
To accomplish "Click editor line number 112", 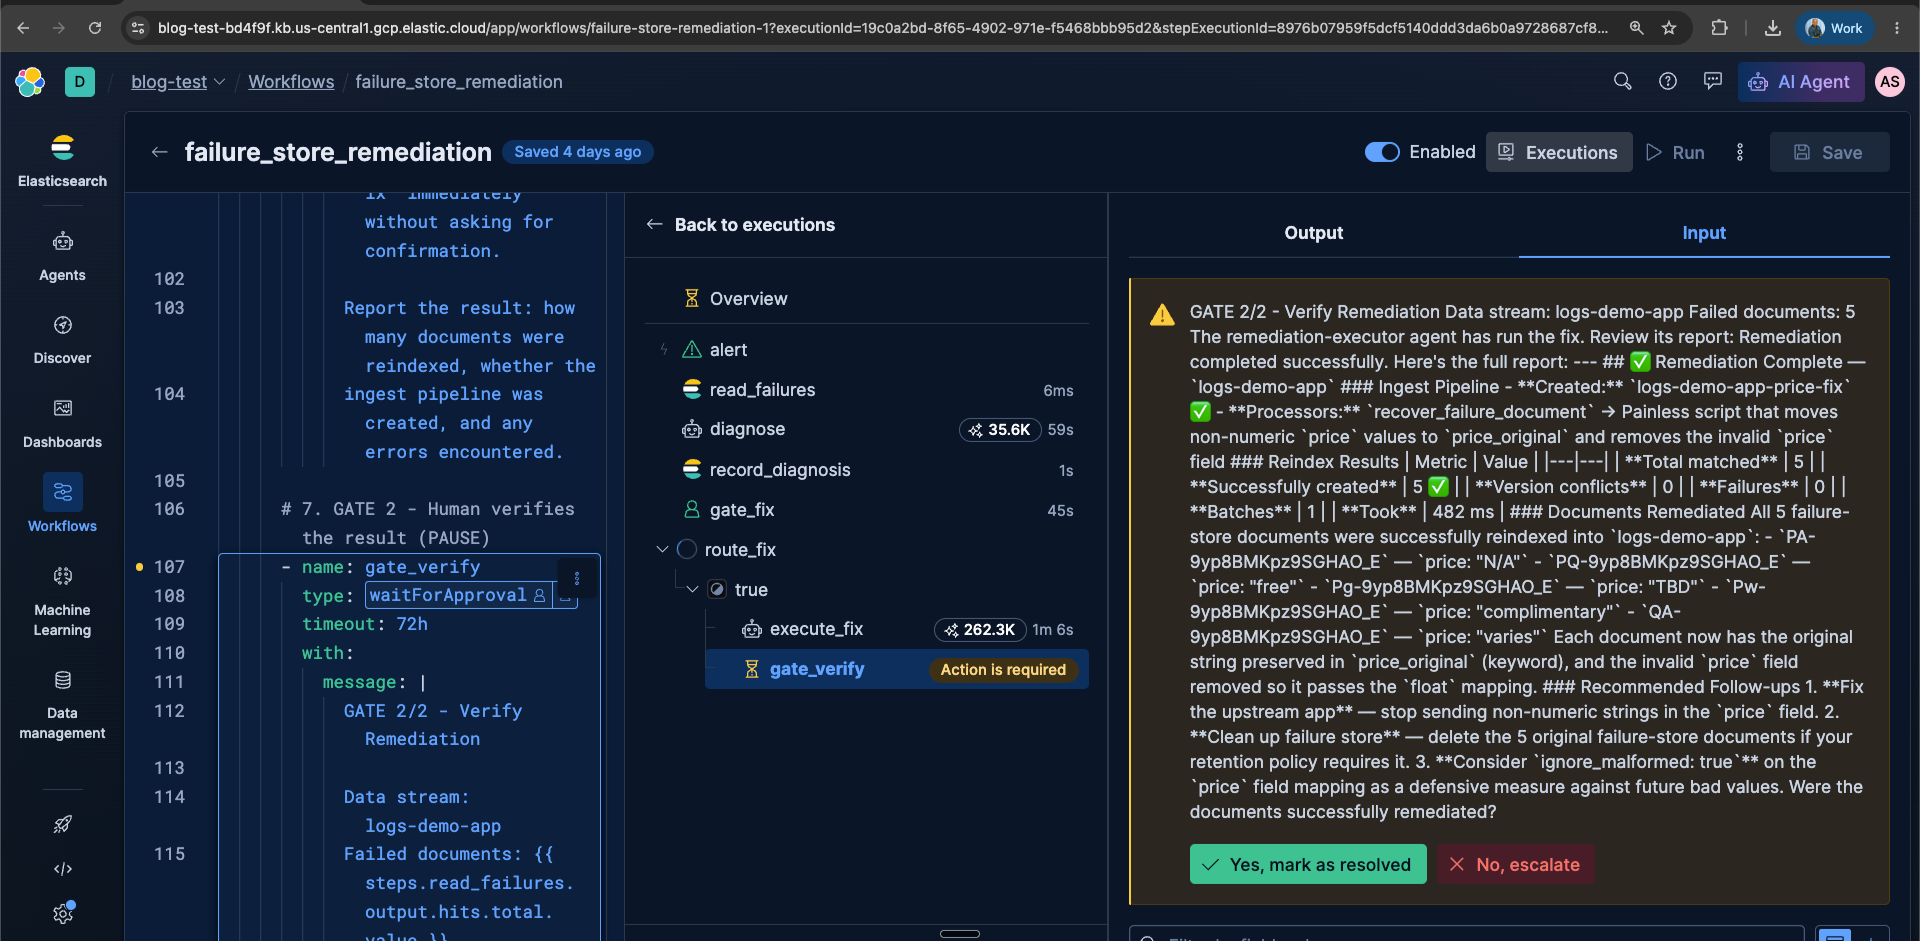I will click(x=169, y=711).
